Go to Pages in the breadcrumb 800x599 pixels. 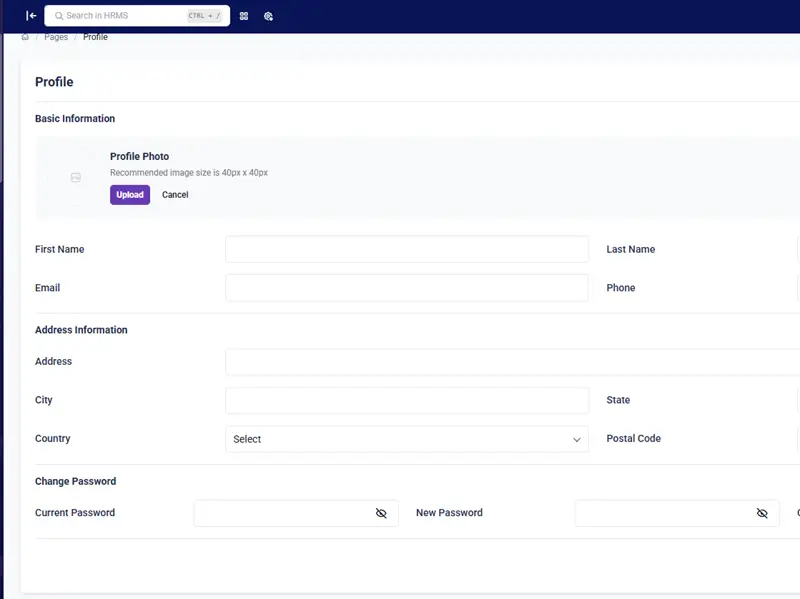[56, 37]
